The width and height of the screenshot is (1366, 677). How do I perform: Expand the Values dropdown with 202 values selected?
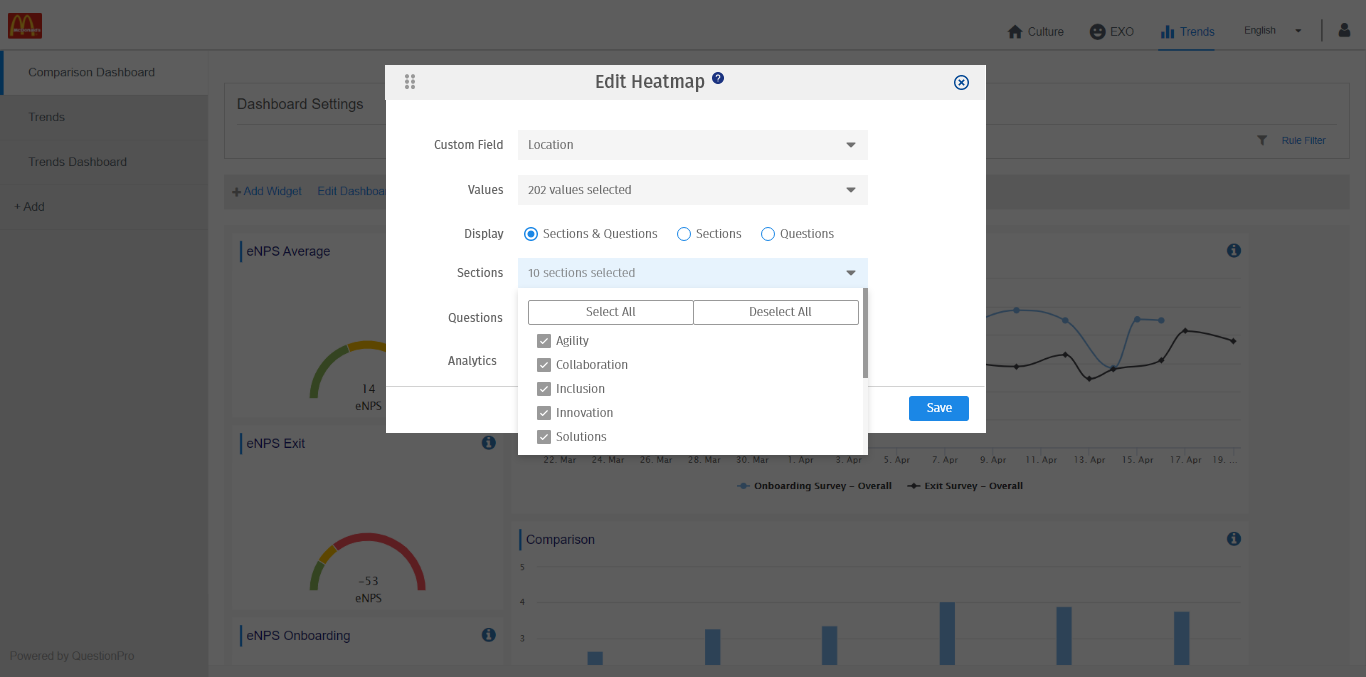(692, 189)
